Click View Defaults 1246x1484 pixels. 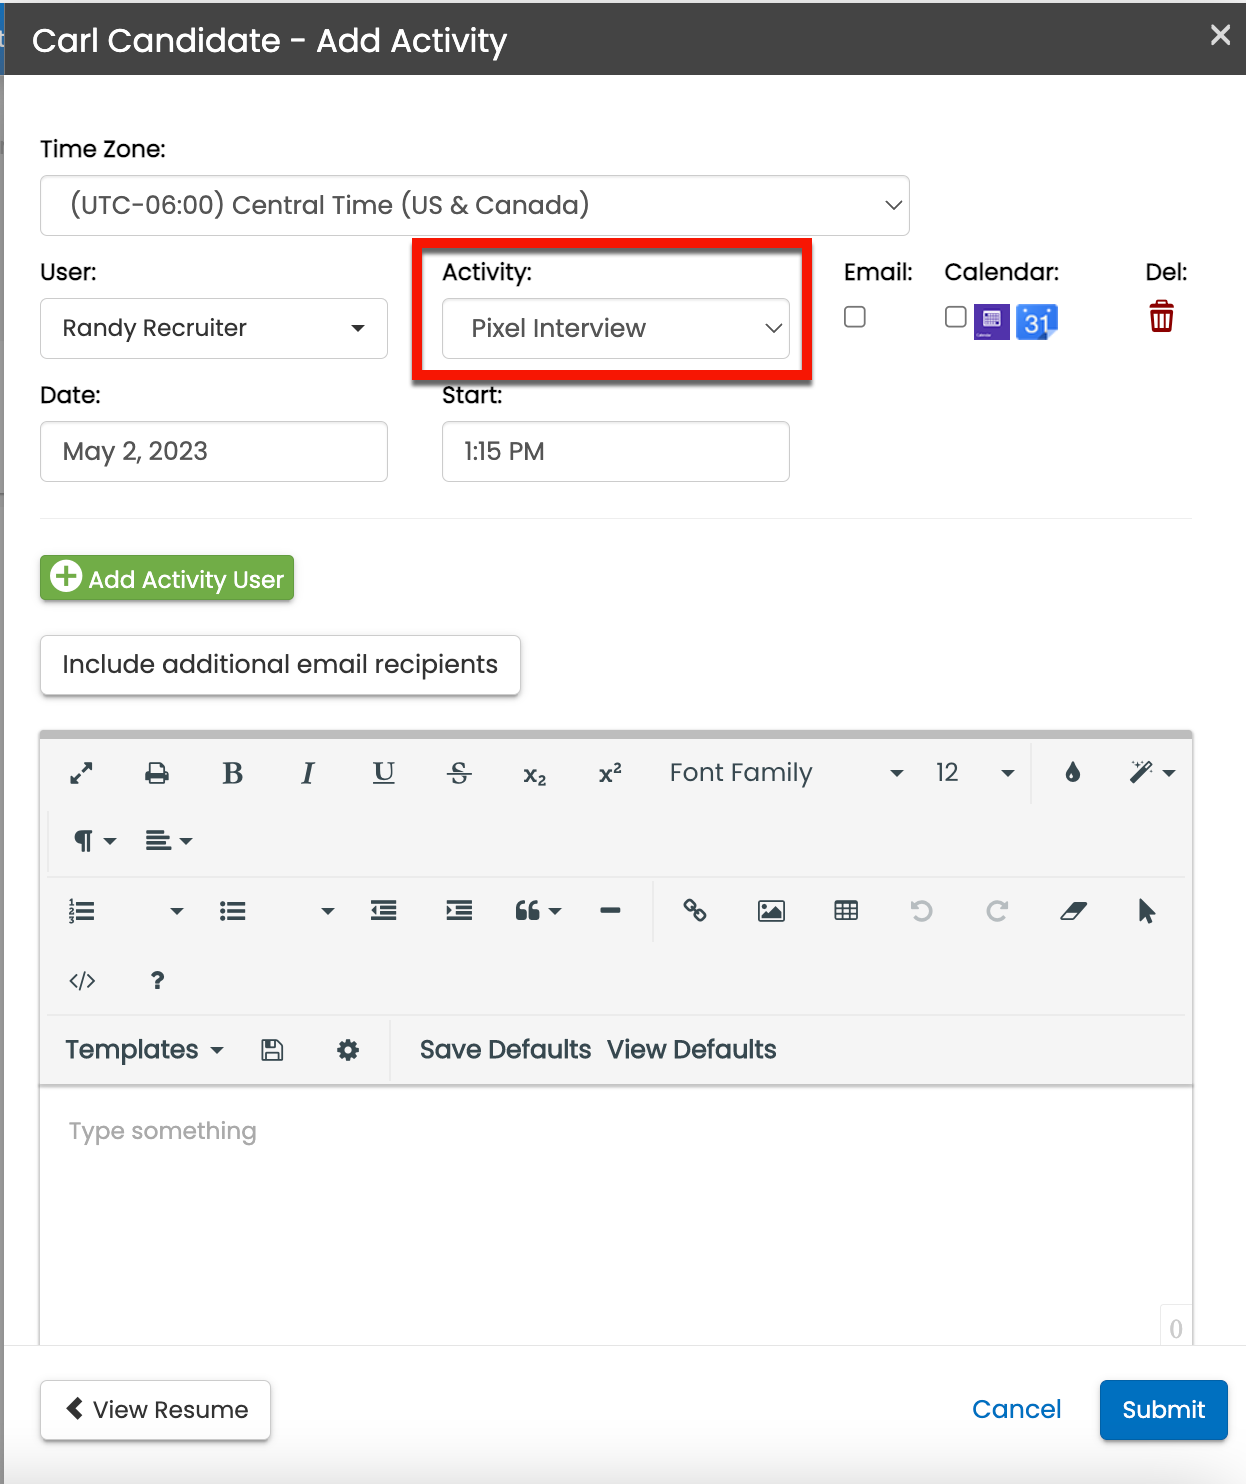click(692, 1050)
